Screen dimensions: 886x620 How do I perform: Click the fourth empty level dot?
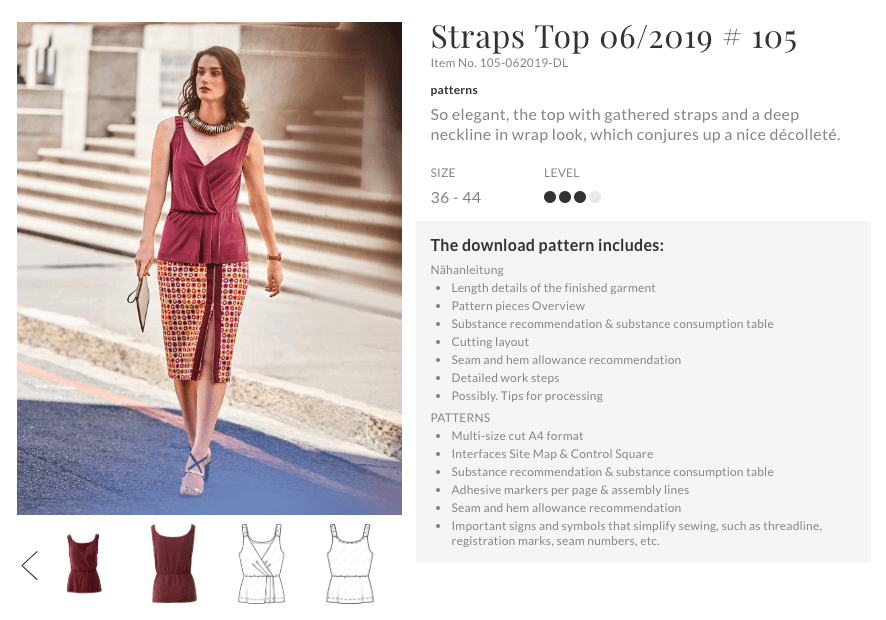[594, 197]
